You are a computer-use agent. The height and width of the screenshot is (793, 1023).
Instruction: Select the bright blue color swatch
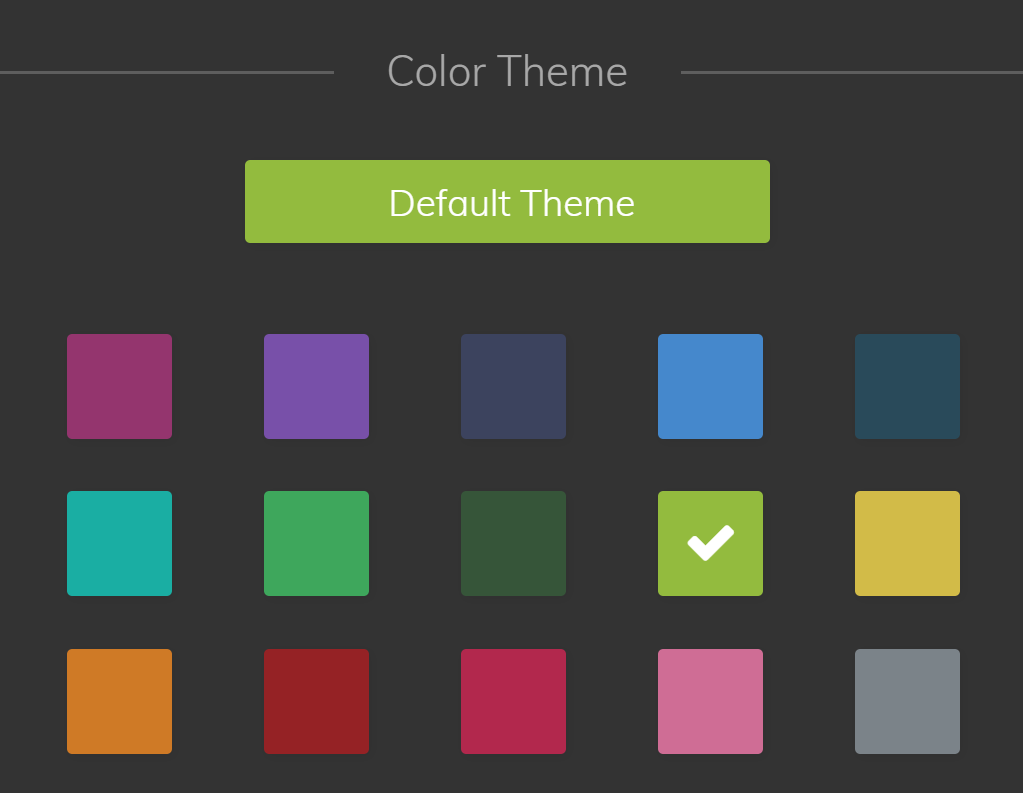coord(710,386)
